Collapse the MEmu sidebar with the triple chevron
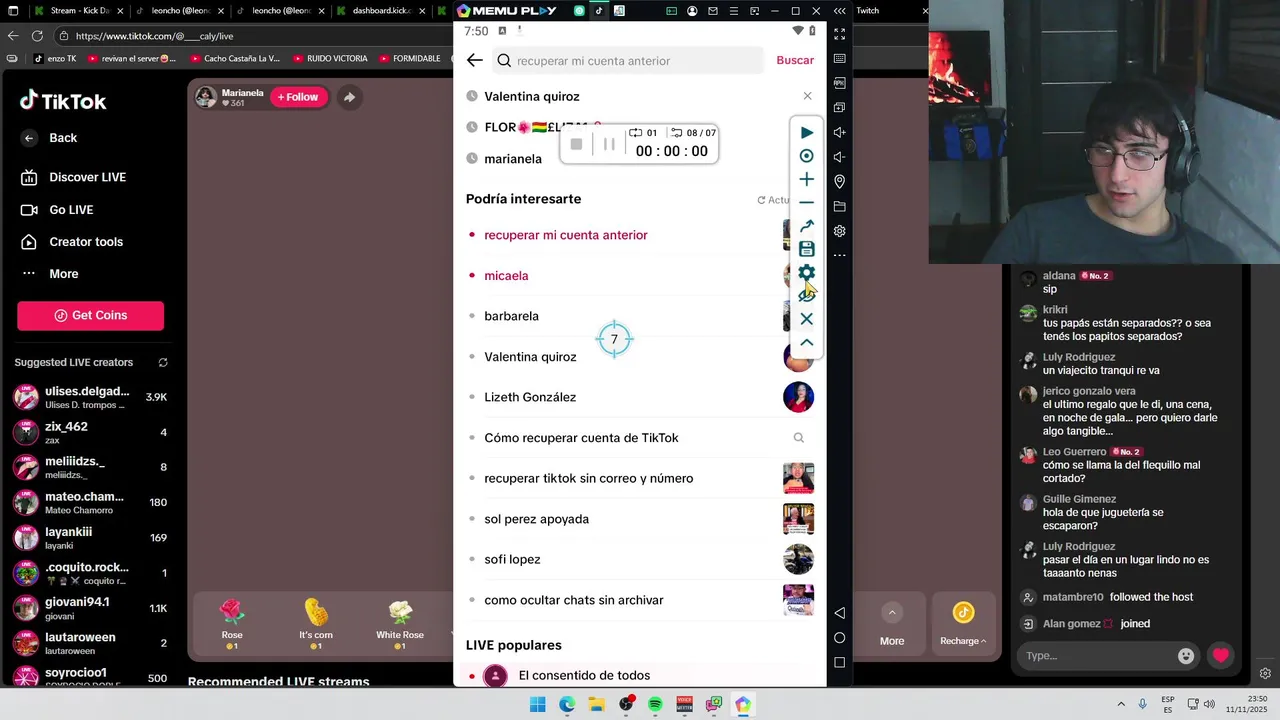1280x720 pixels. [840, 11]
